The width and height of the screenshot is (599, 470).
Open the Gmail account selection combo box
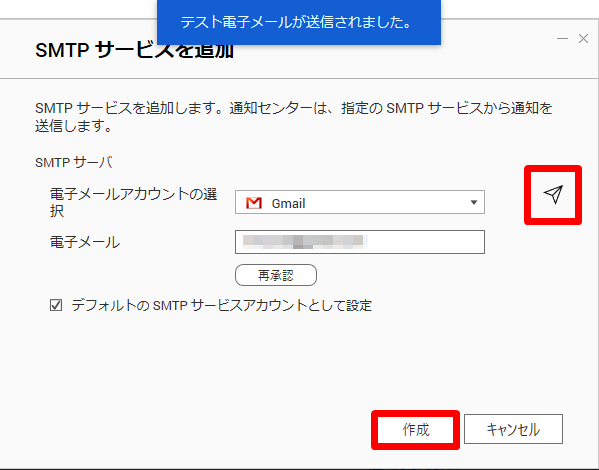(x=360, y=202)
